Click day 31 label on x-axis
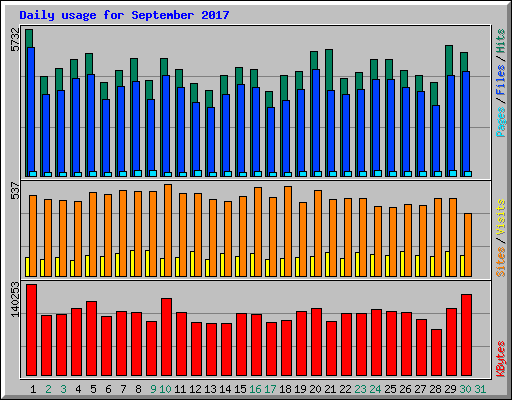Image resolution: width=512 pixels, height=400 pixels. [480, 389]
